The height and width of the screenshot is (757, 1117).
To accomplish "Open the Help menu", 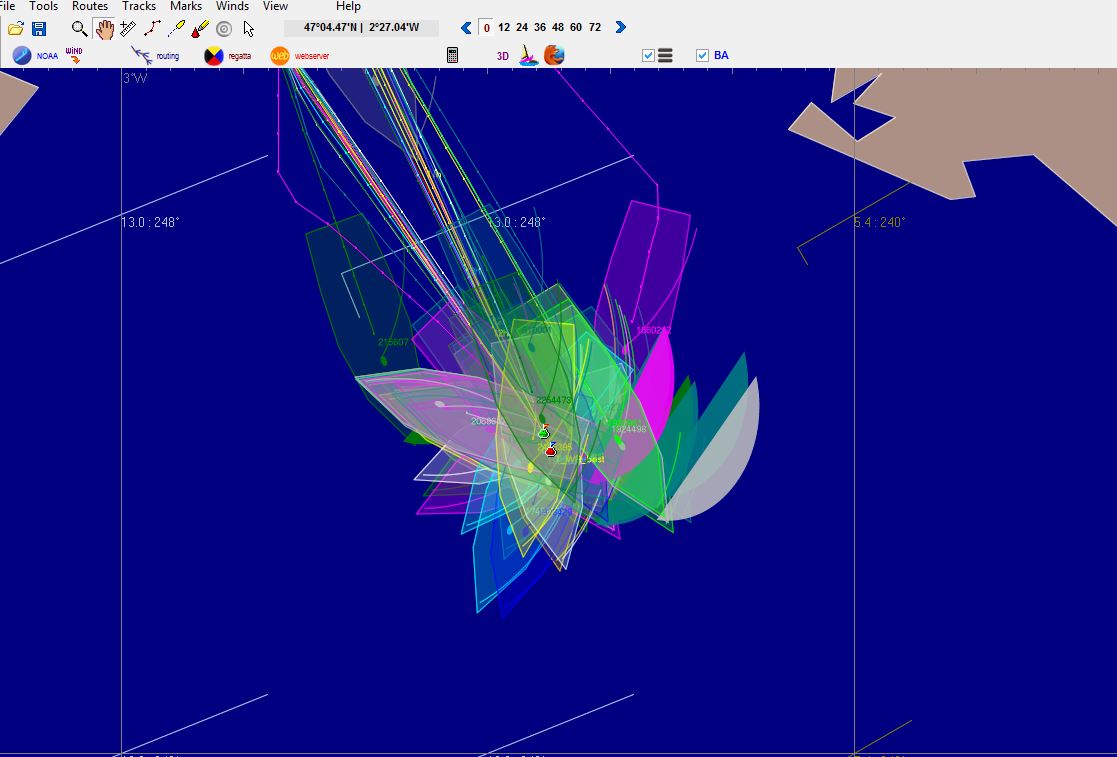I will point(348,6).
